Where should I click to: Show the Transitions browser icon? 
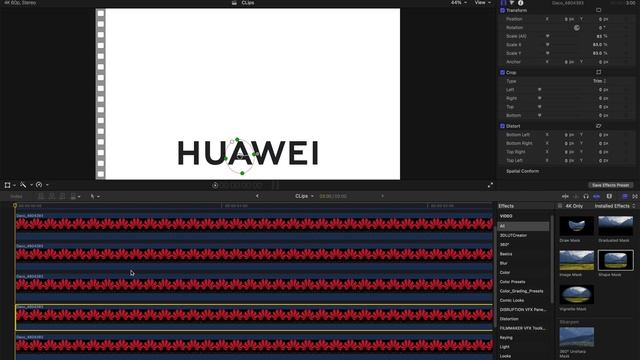click(x=635, y=196)
